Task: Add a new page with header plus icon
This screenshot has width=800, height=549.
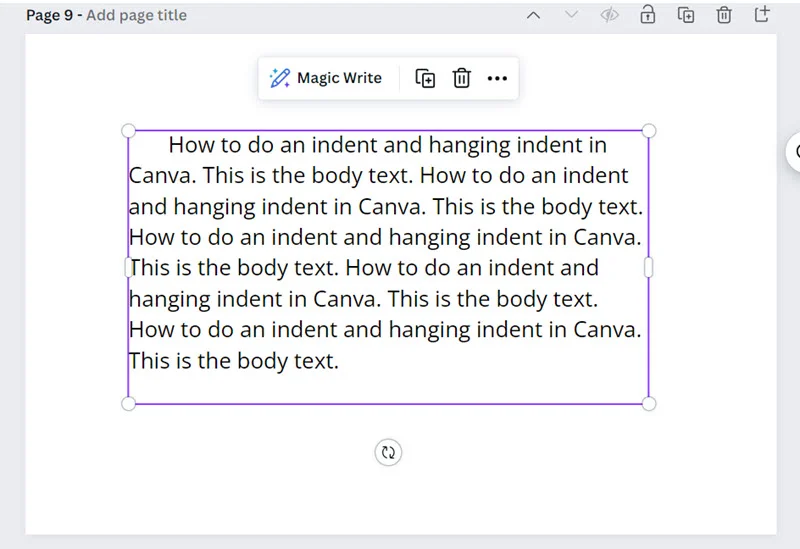Action: 762,15
